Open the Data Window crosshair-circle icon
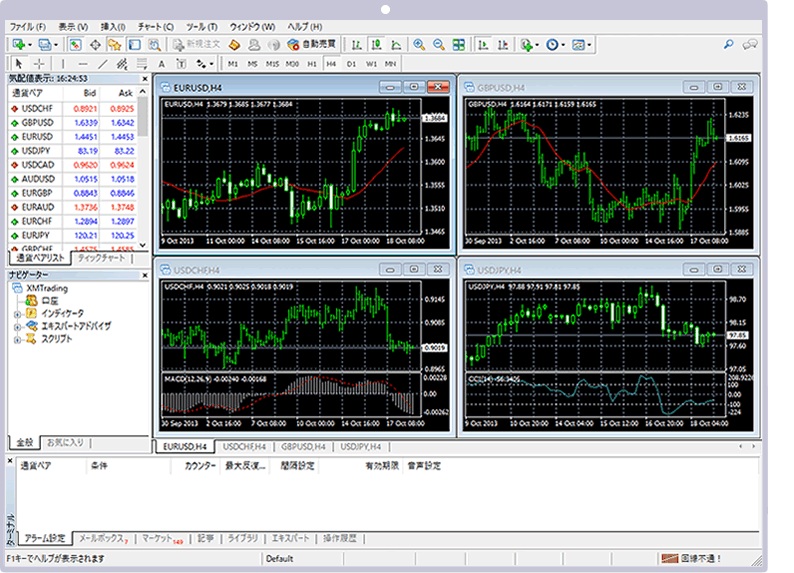Viewport: 794px width, 573px height. point(95,45)
